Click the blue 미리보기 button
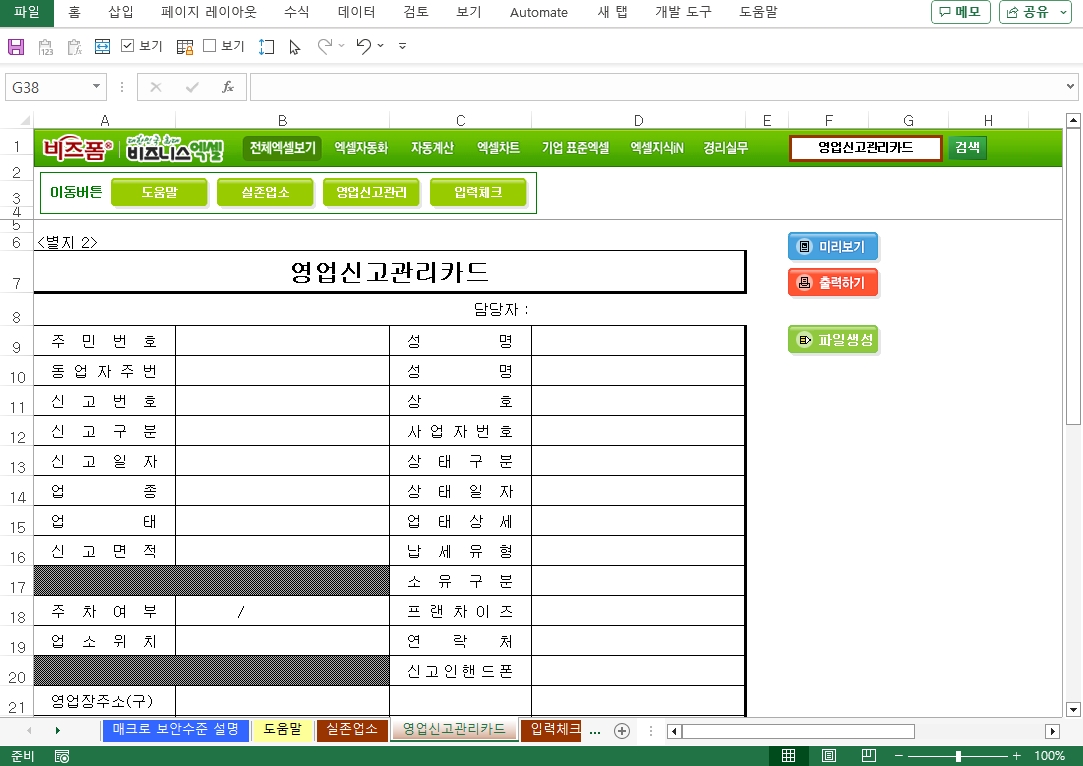Viewport: 1083px width, 766px height. coord(833,247)
